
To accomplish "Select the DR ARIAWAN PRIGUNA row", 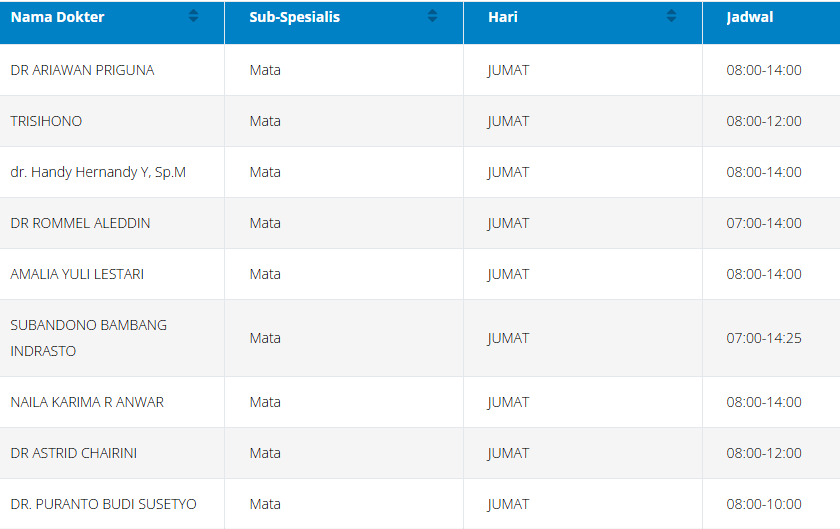I will point(82,70).
